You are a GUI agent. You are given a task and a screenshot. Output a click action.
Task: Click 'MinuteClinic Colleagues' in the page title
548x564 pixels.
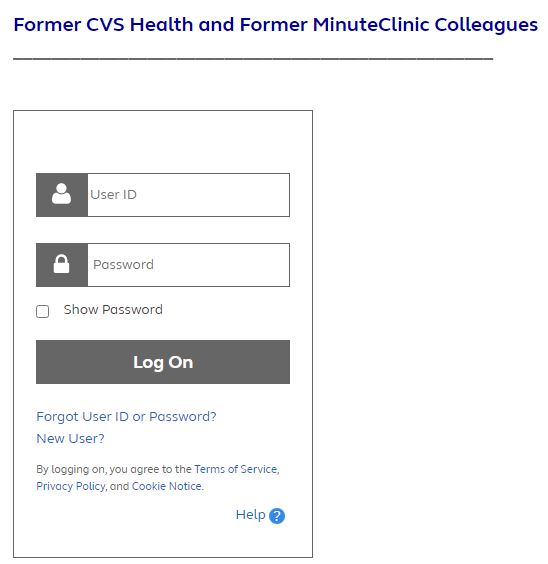tap(425, 25)
